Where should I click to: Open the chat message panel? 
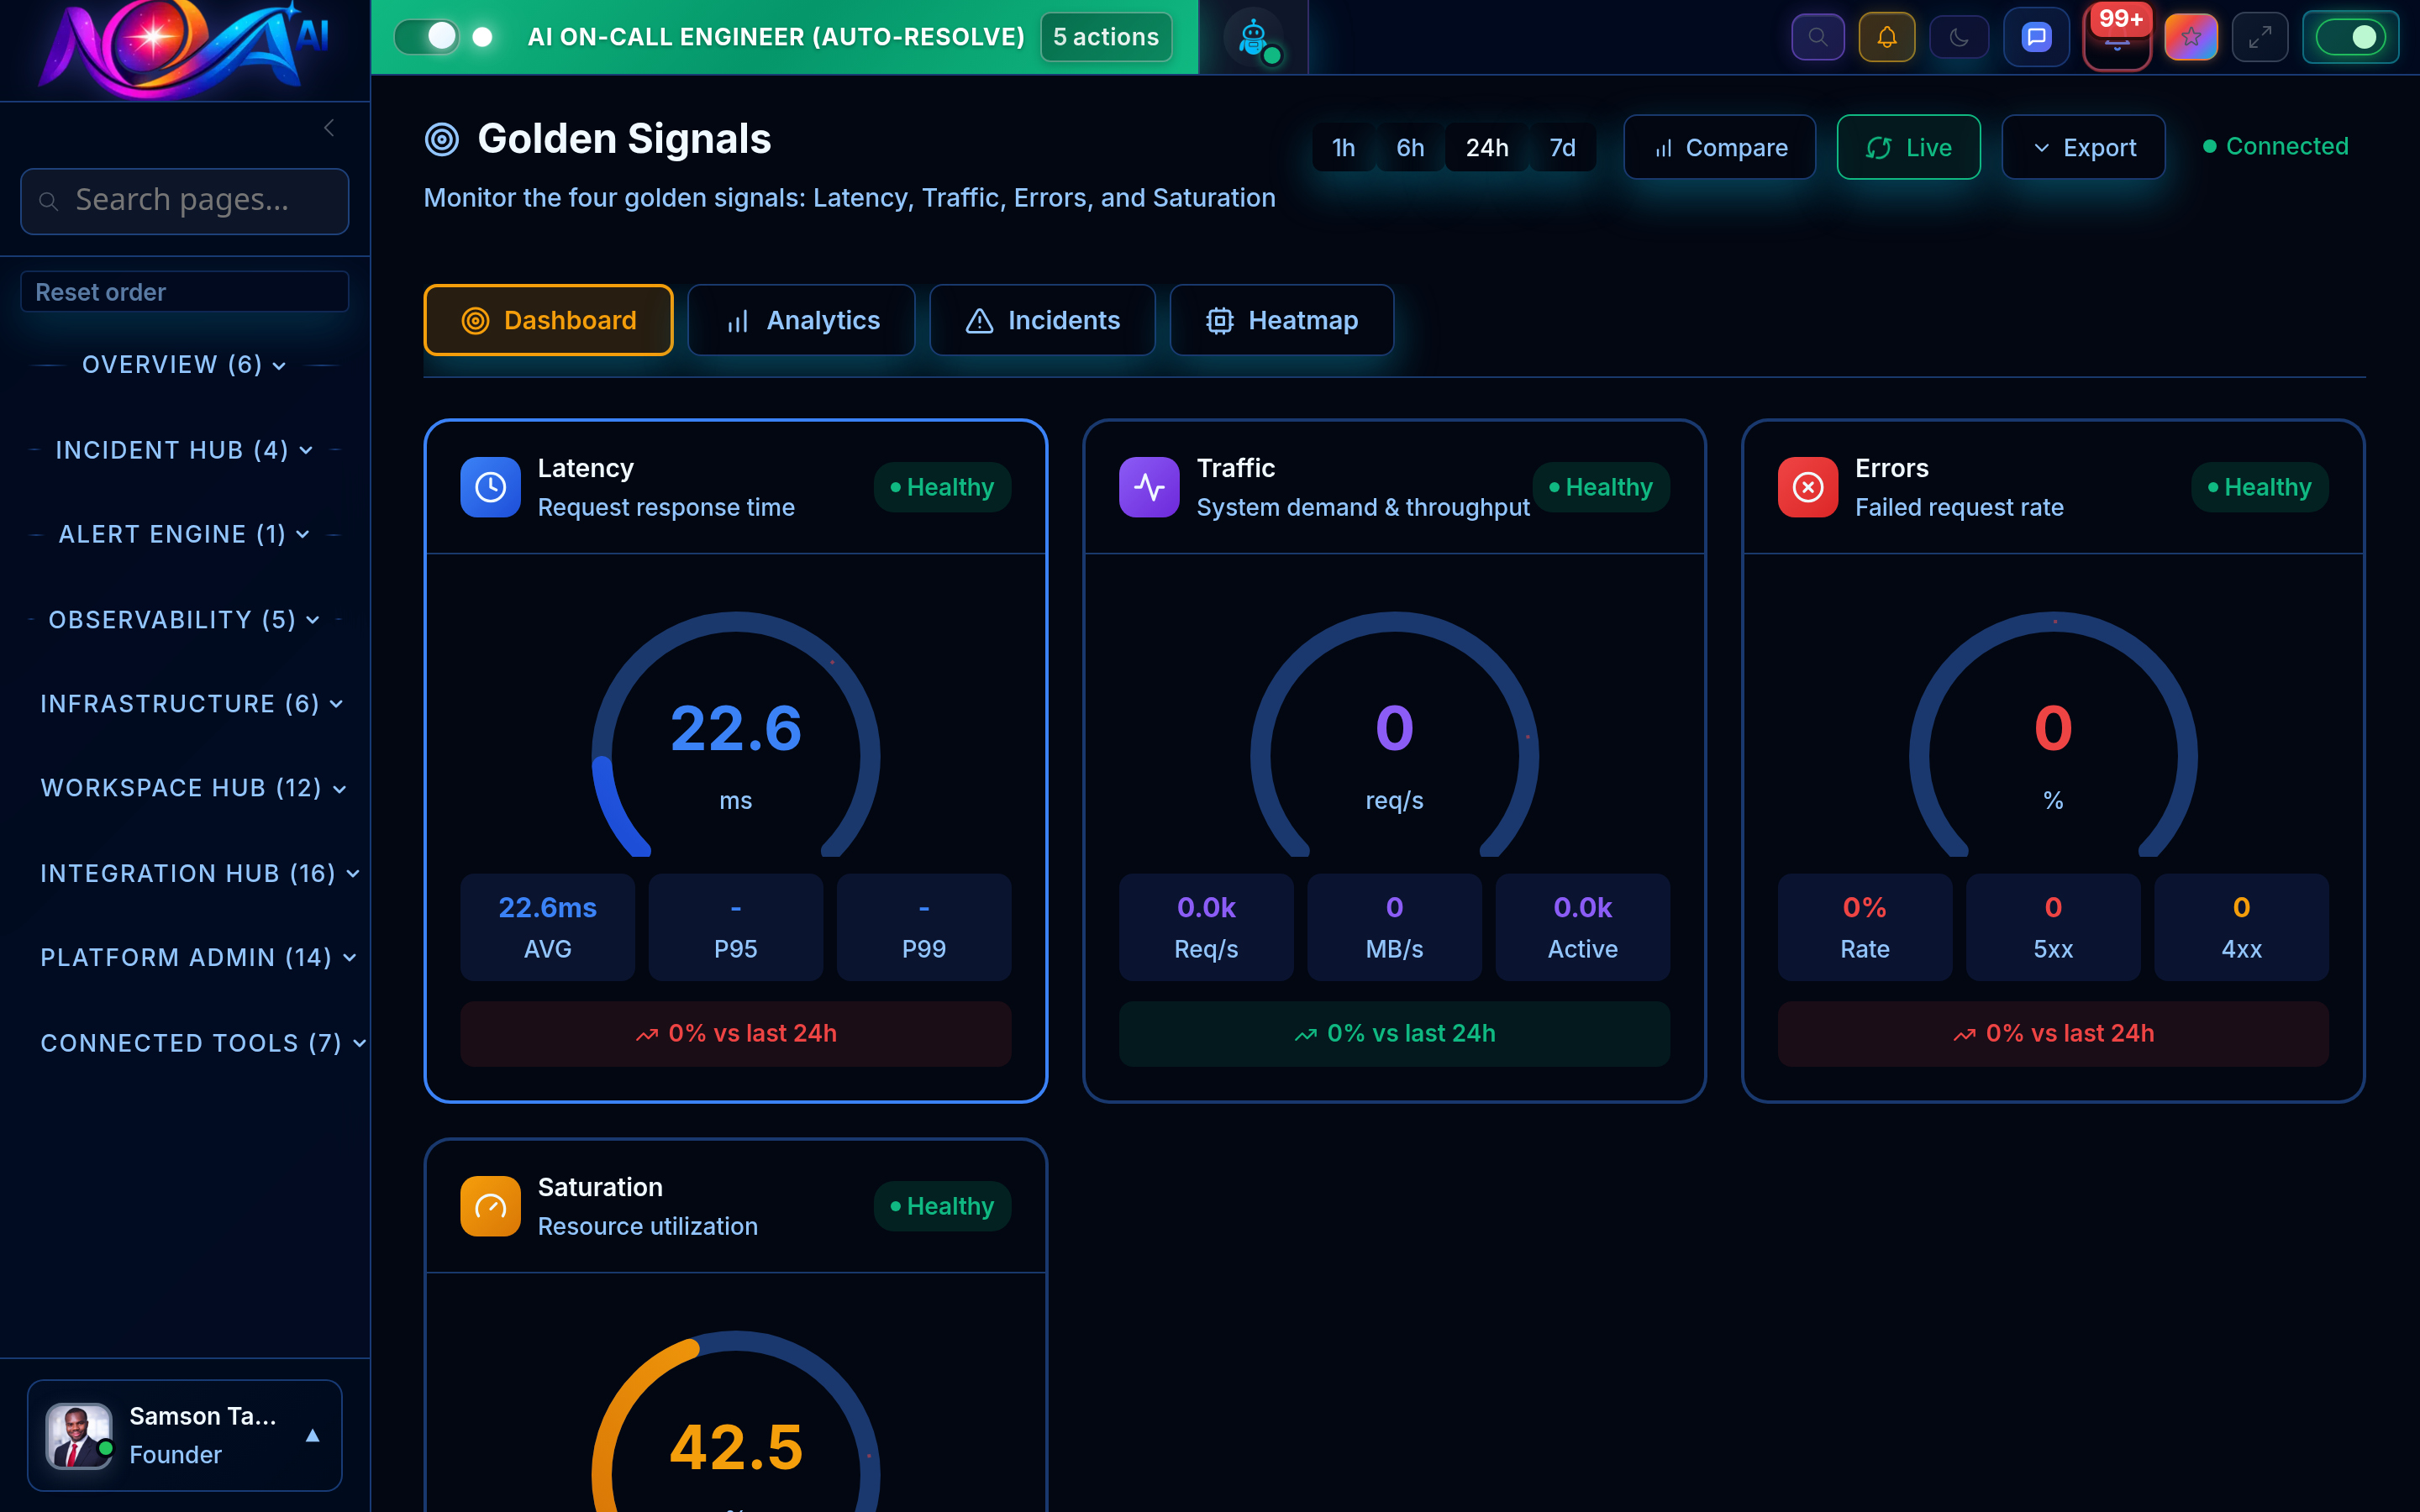2036,36
